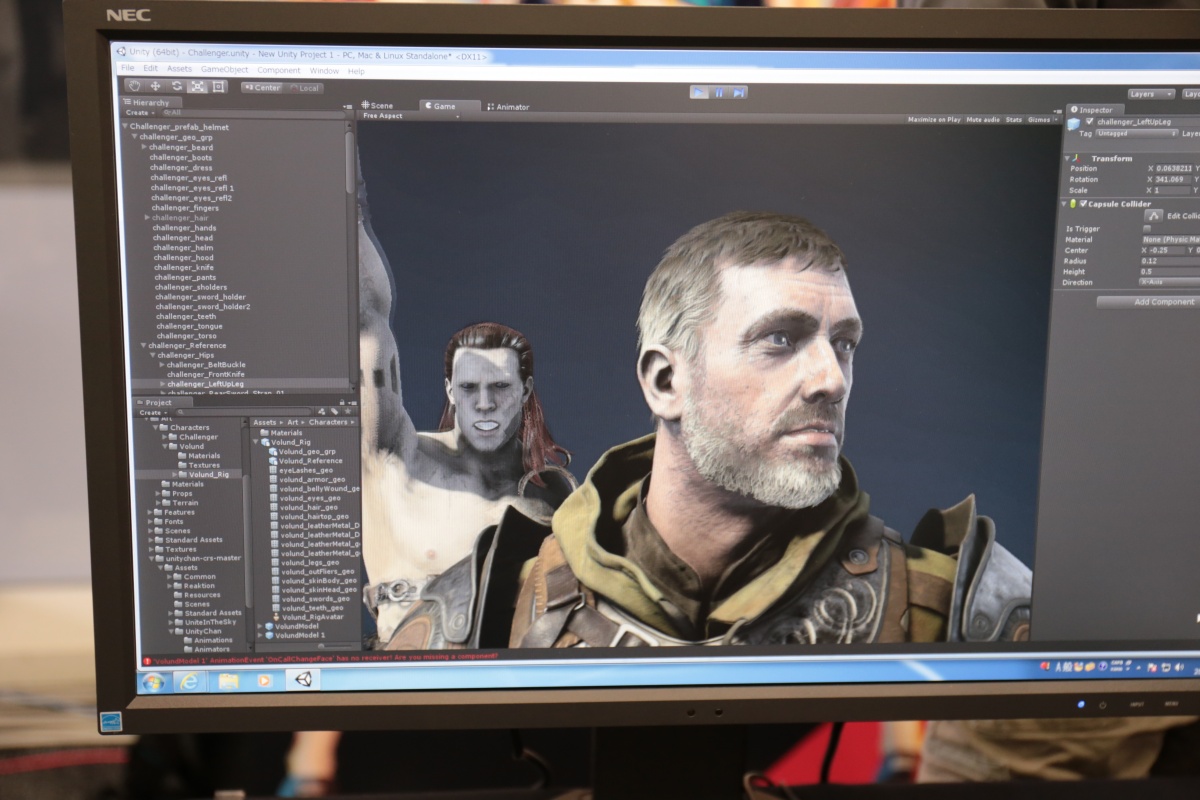Switch to the Animator tab
The height and width of the screenshot is (800, 1200).
point(508,106)
